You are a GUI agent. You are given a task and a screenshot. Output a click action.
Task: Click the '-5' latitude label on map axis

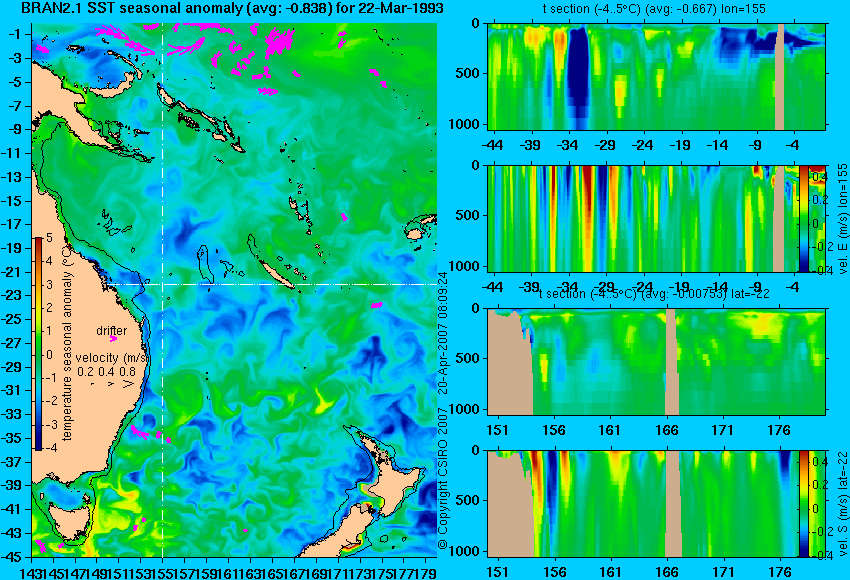pos(15,82)
